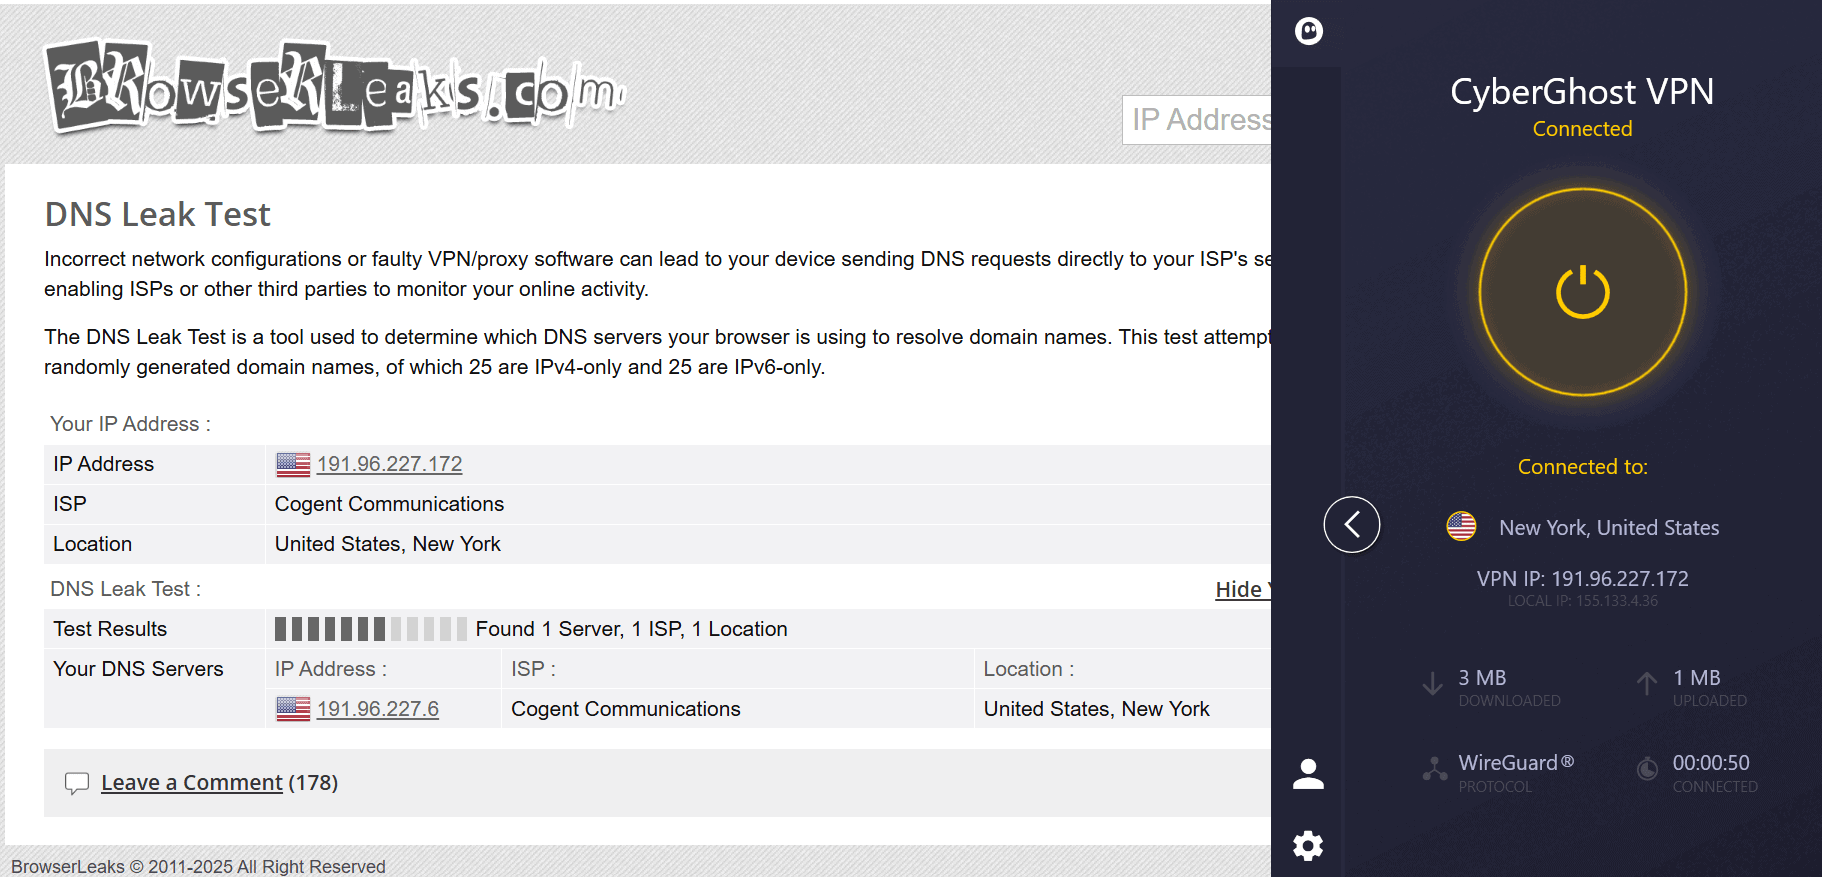Image resolution: width=1822 pixels, height=877 pixels.
Task: Click the CyberGhost ghost logo icon
Action: (1308, 31)
